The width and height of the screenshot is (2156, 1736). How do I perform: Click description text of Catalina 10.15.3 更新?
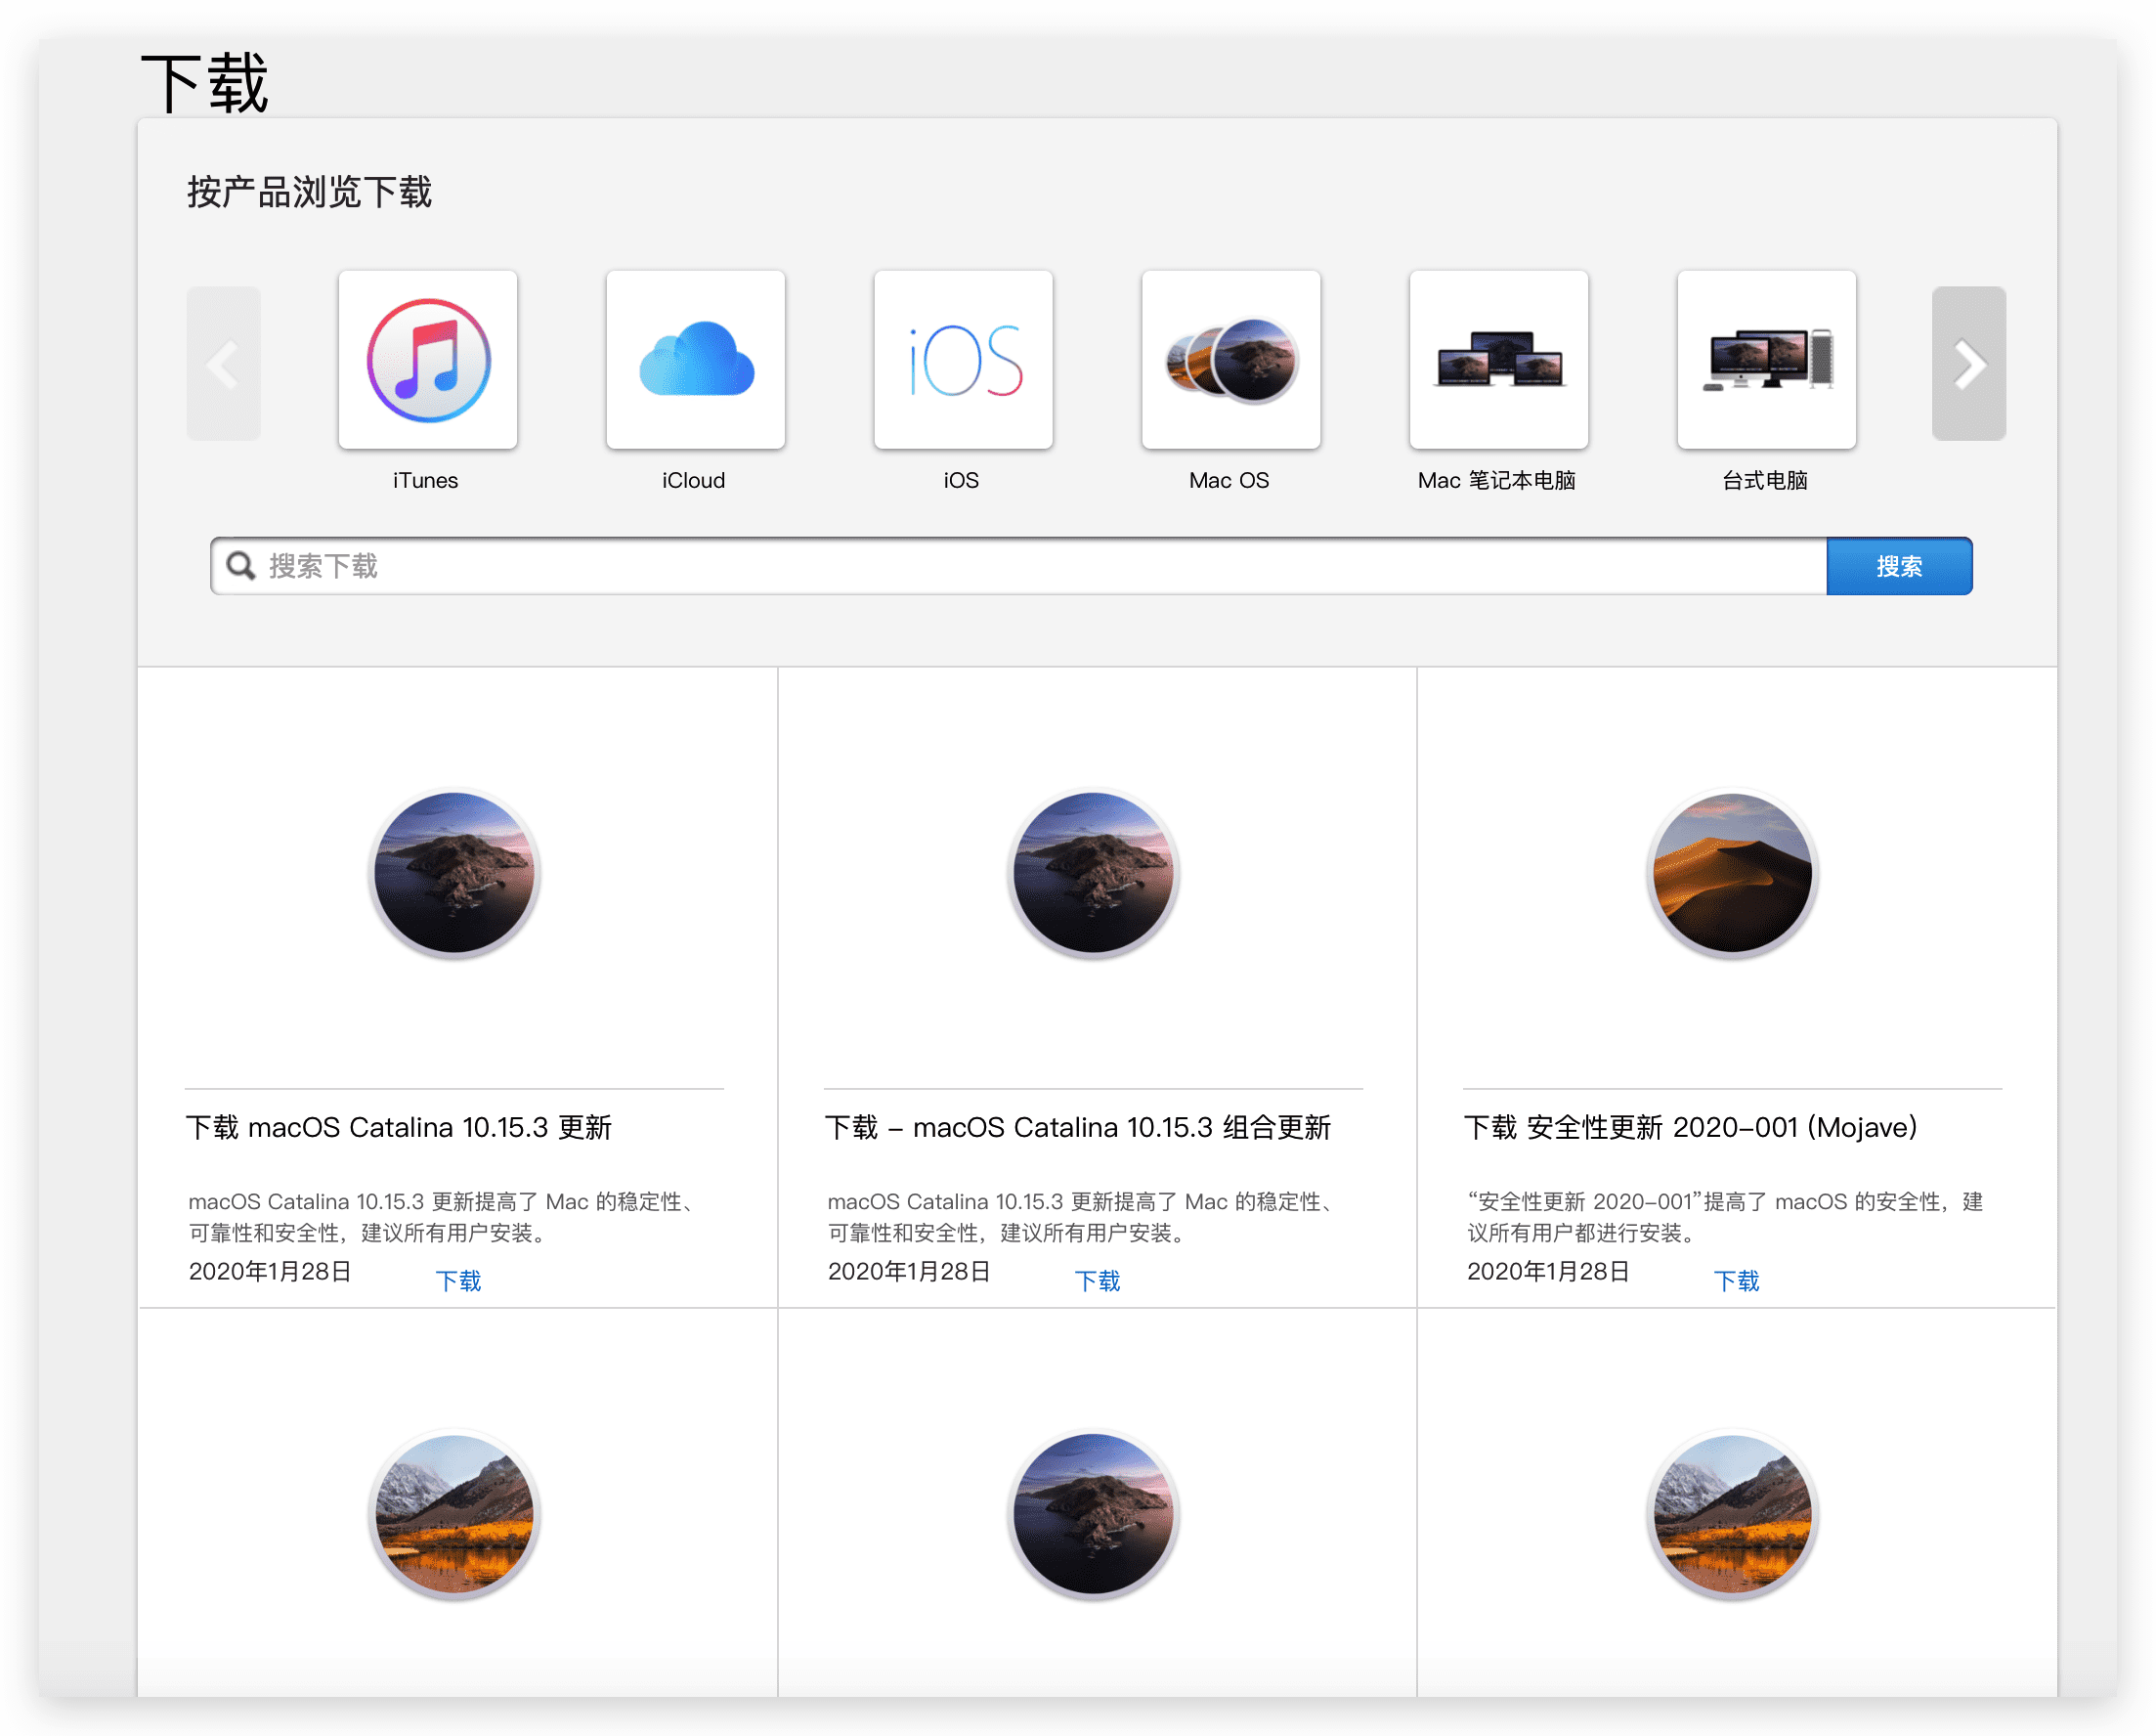[x=443, y=1217]
